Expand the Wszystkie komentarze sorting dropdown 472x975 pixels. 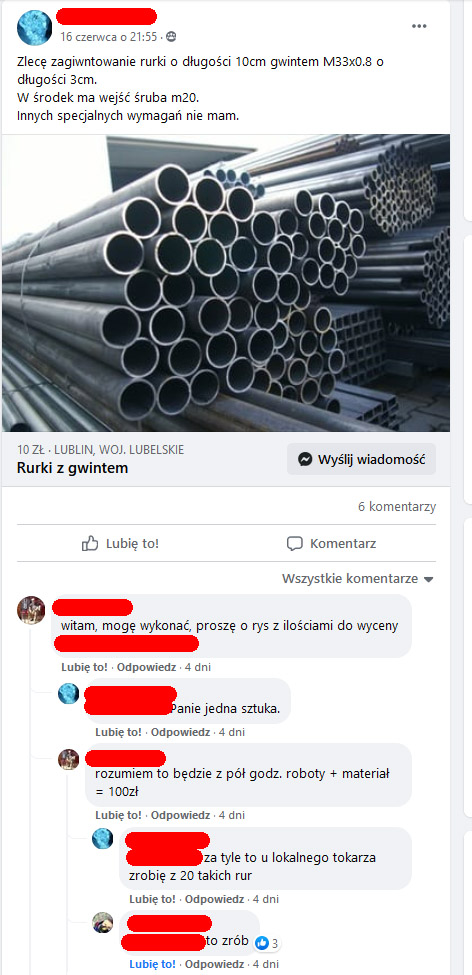pyautogui.click(x=358, y=579)
